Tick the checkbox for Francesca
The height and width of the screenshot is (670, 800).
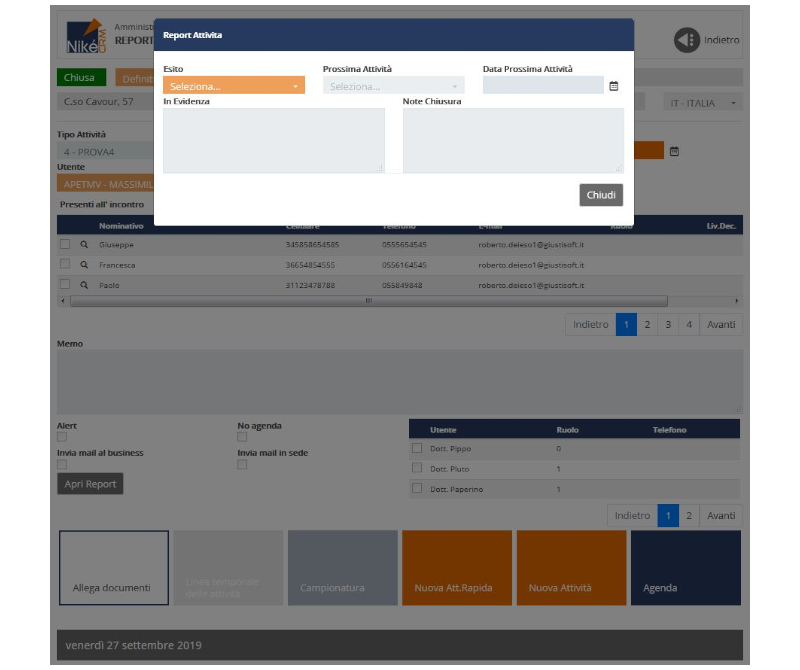pyautogui.click(x=65, y=264)
